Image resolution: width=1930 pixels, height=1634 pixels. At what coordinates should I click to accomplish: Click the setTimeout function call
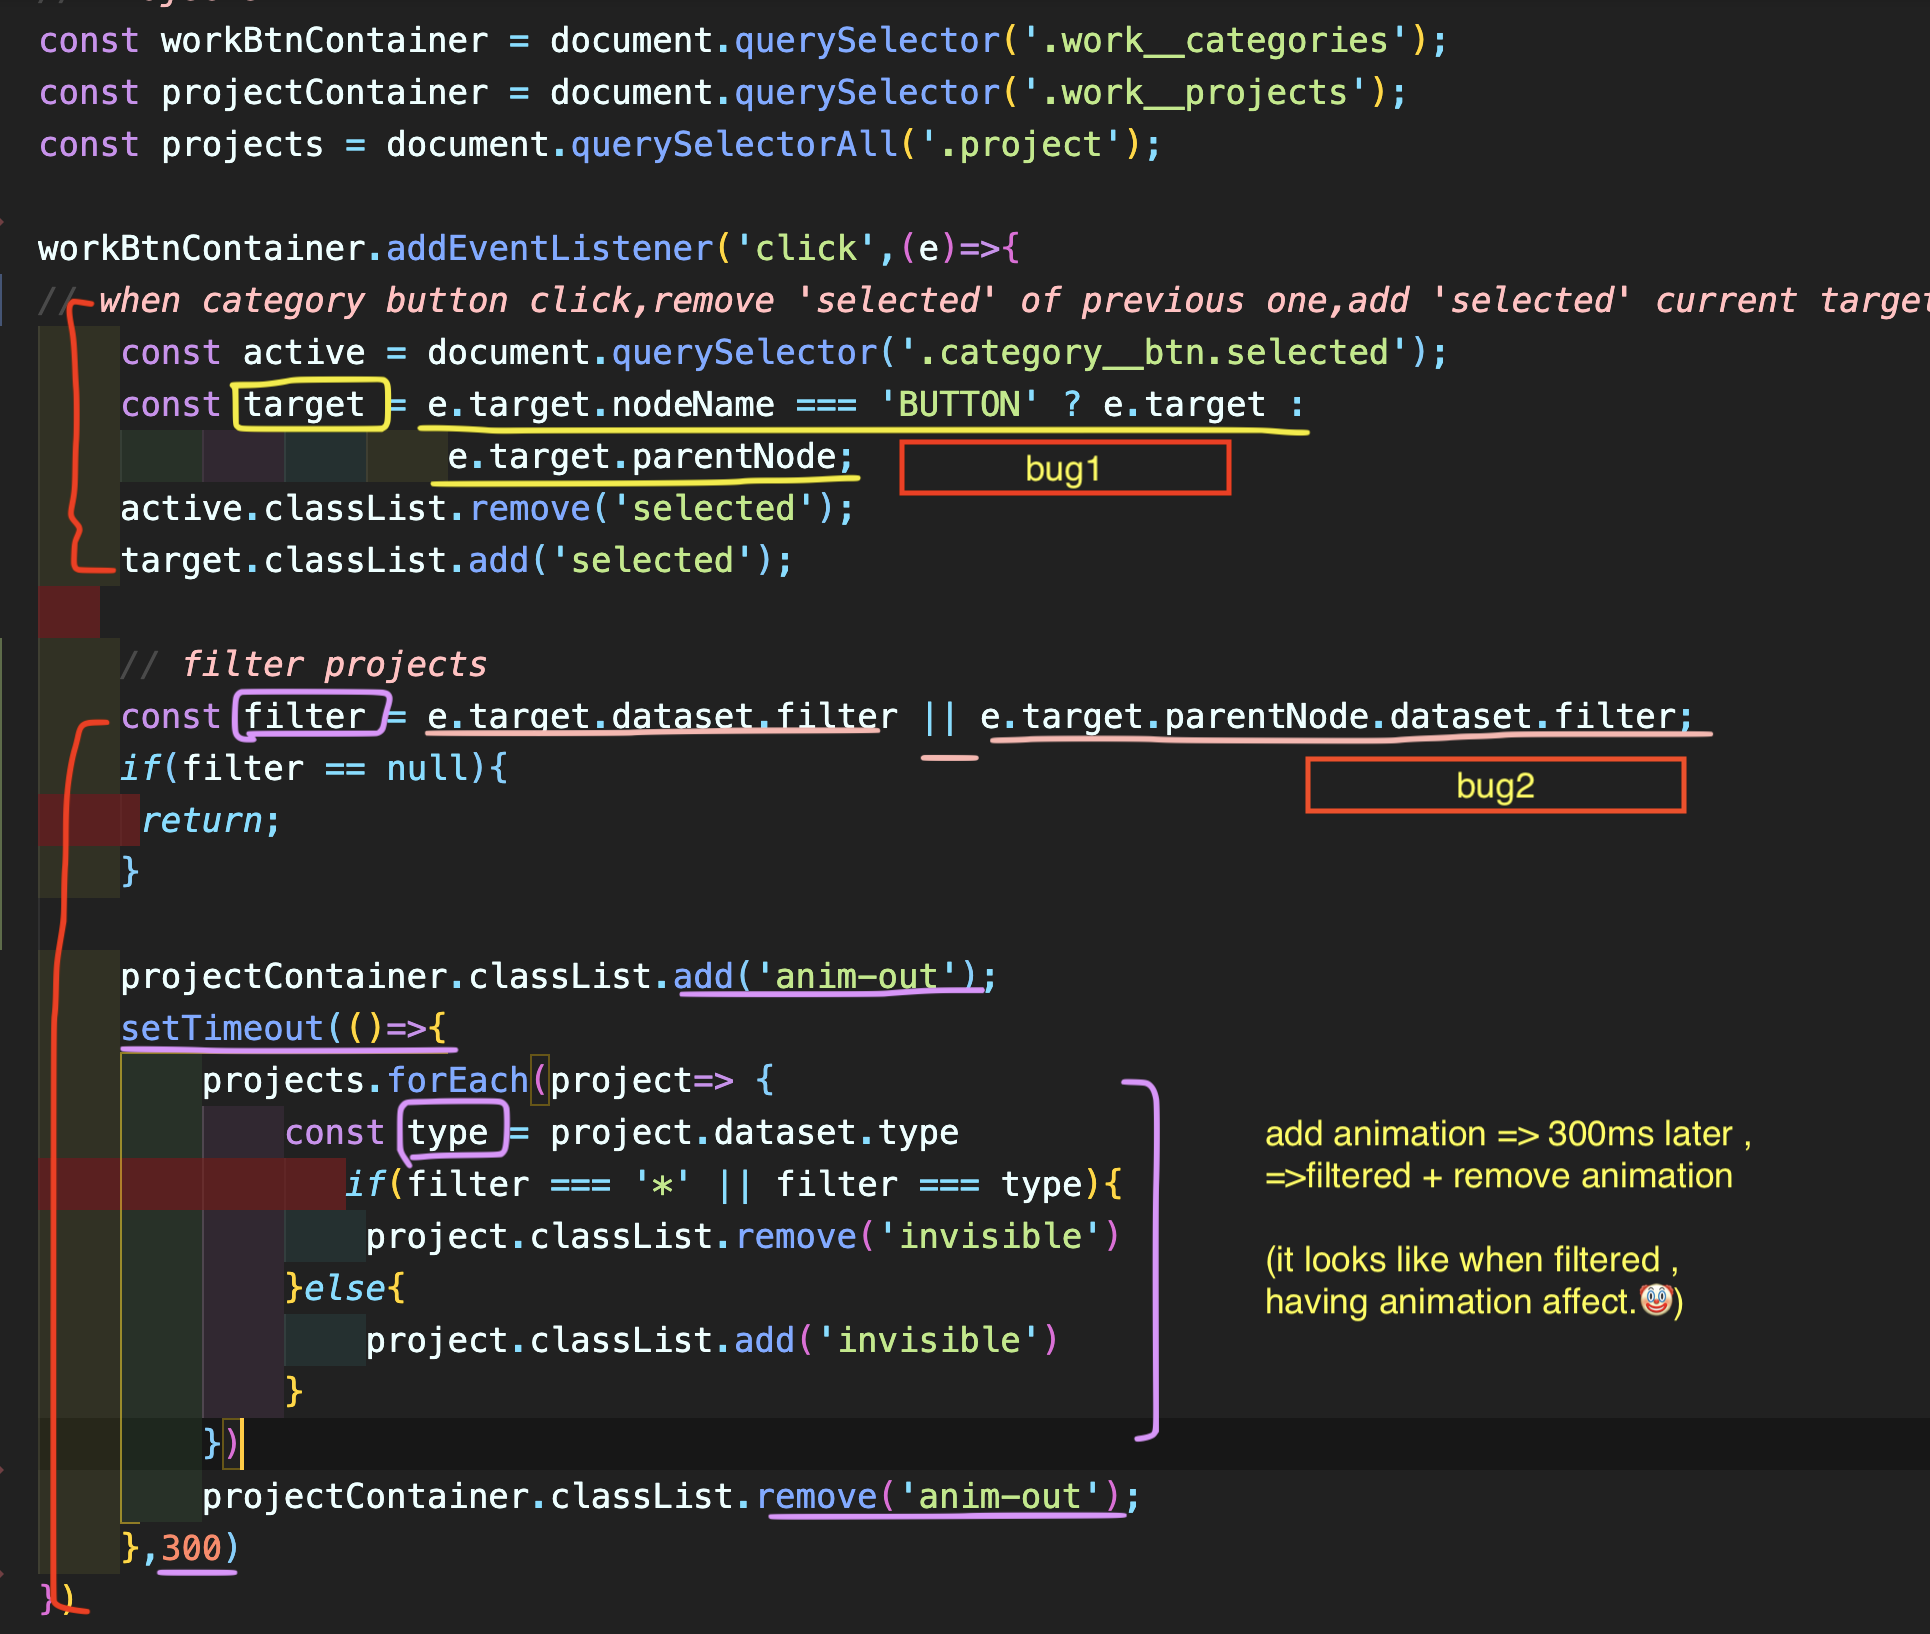(222, 1028)
